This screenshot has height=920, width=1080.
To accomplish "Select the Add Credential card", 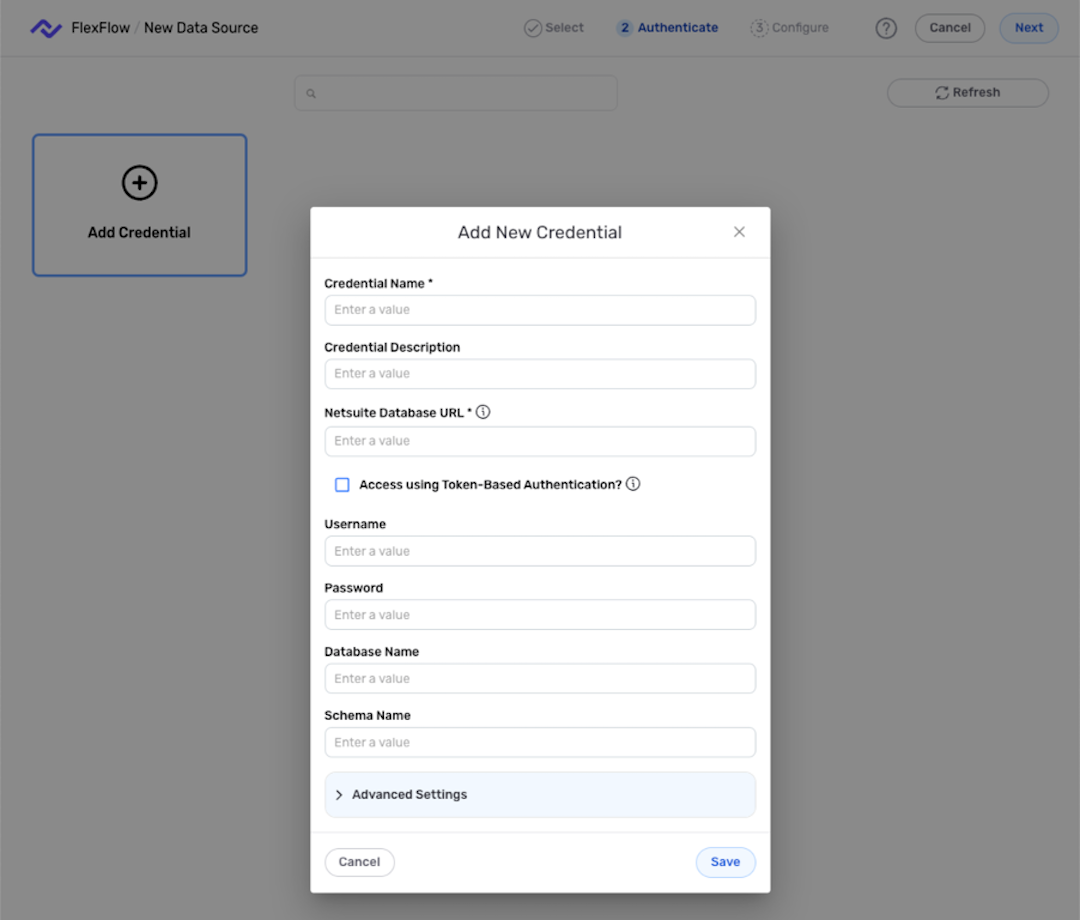I will [140, 205].
